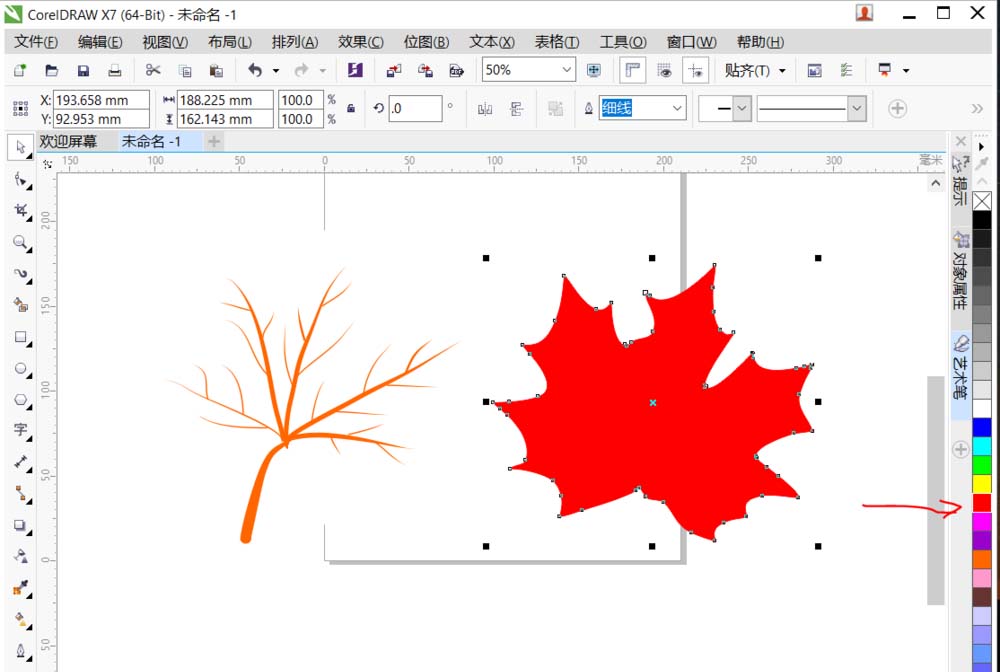Click the 艺术笔 docker tab

[x=960, y=372]
